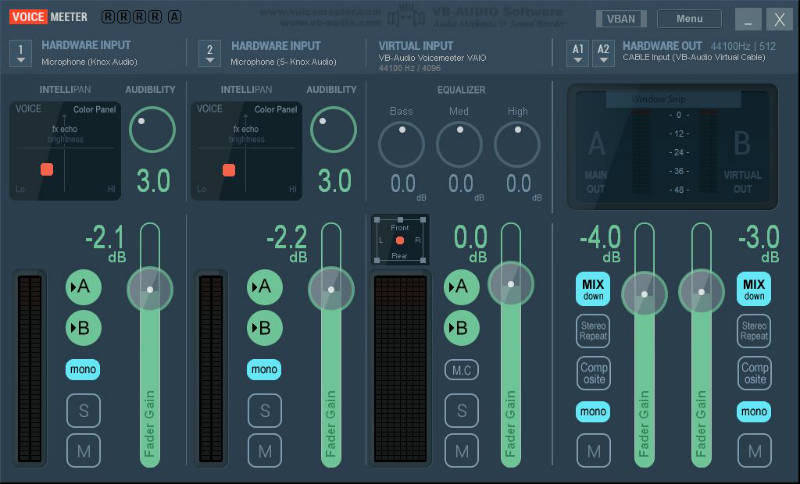Click the MIX down button for bus B
Image resolution: width=800 pixels, height=484 pixels.
pos(754,289)
